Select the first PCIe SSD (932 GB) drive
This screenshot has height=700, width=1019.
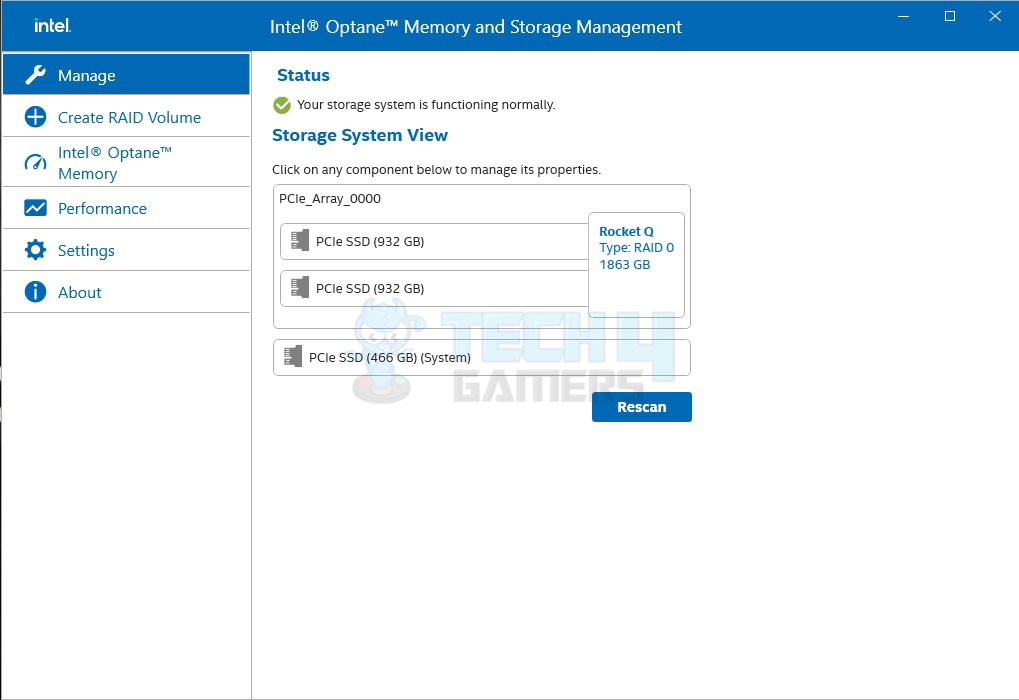click(434, 242)
